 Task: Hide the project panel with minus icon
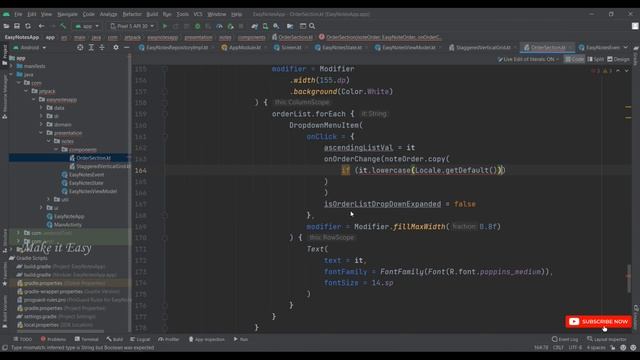click(127, 48)
